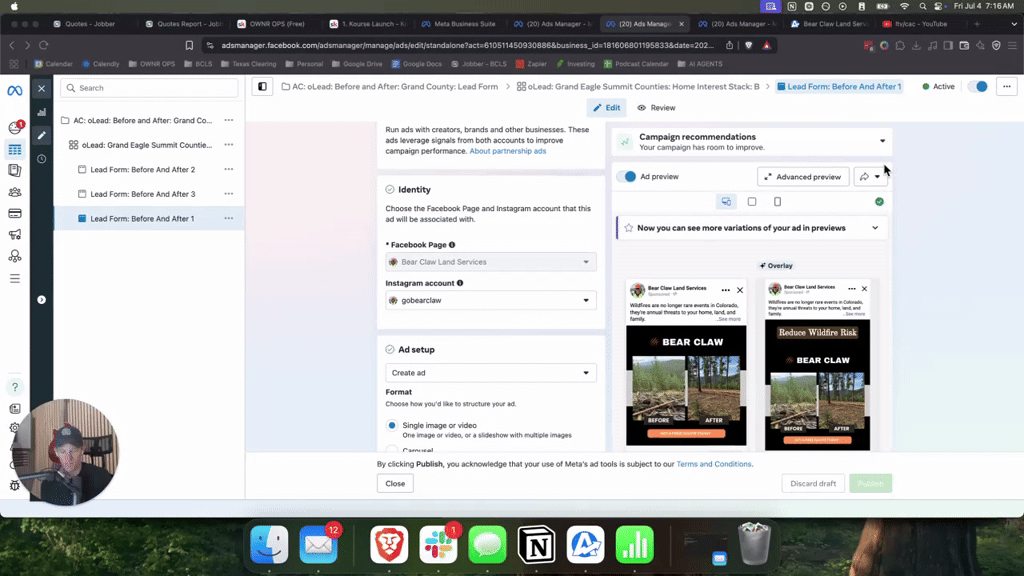1024x576 pixels.
Task: Open Billing credit card icon in sidebar
Action: click(x=14, y=214)
